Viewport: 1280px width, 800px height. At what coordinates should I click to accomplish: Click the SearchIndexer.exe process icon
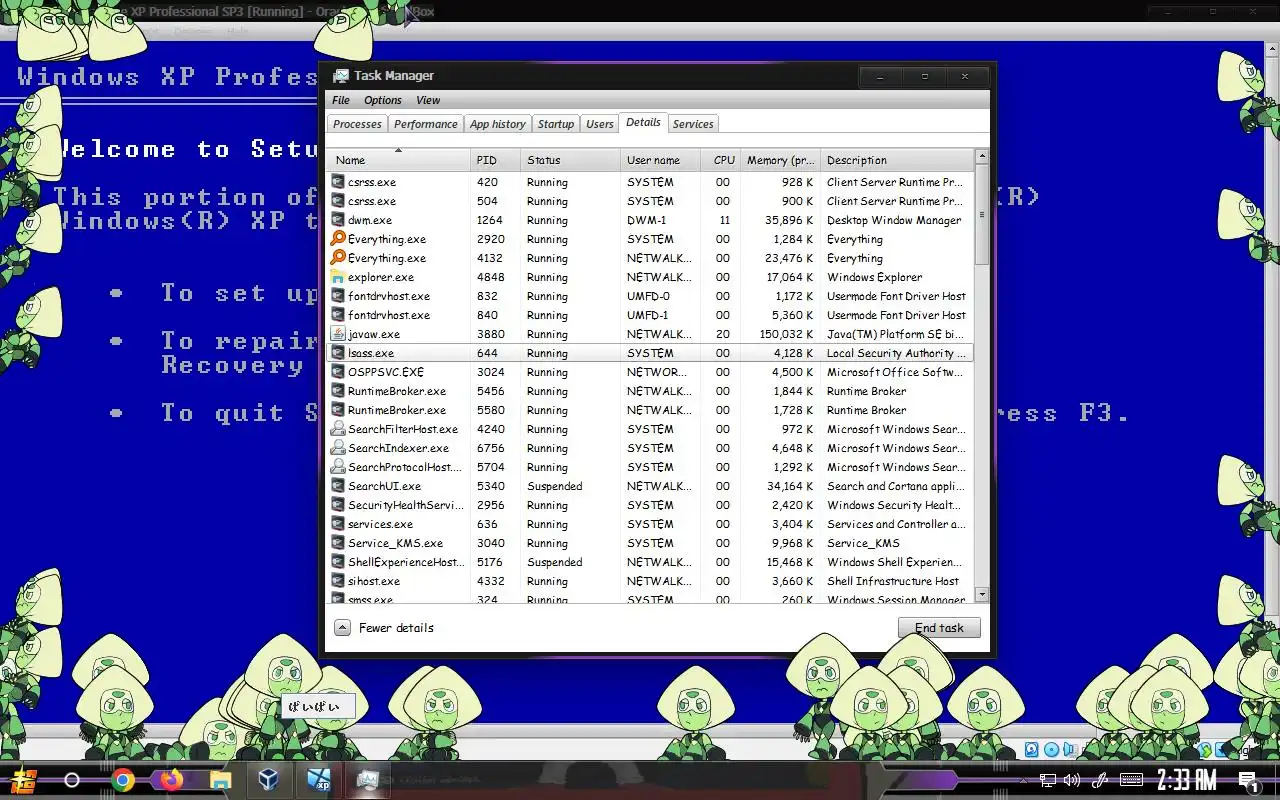(338, 448)
